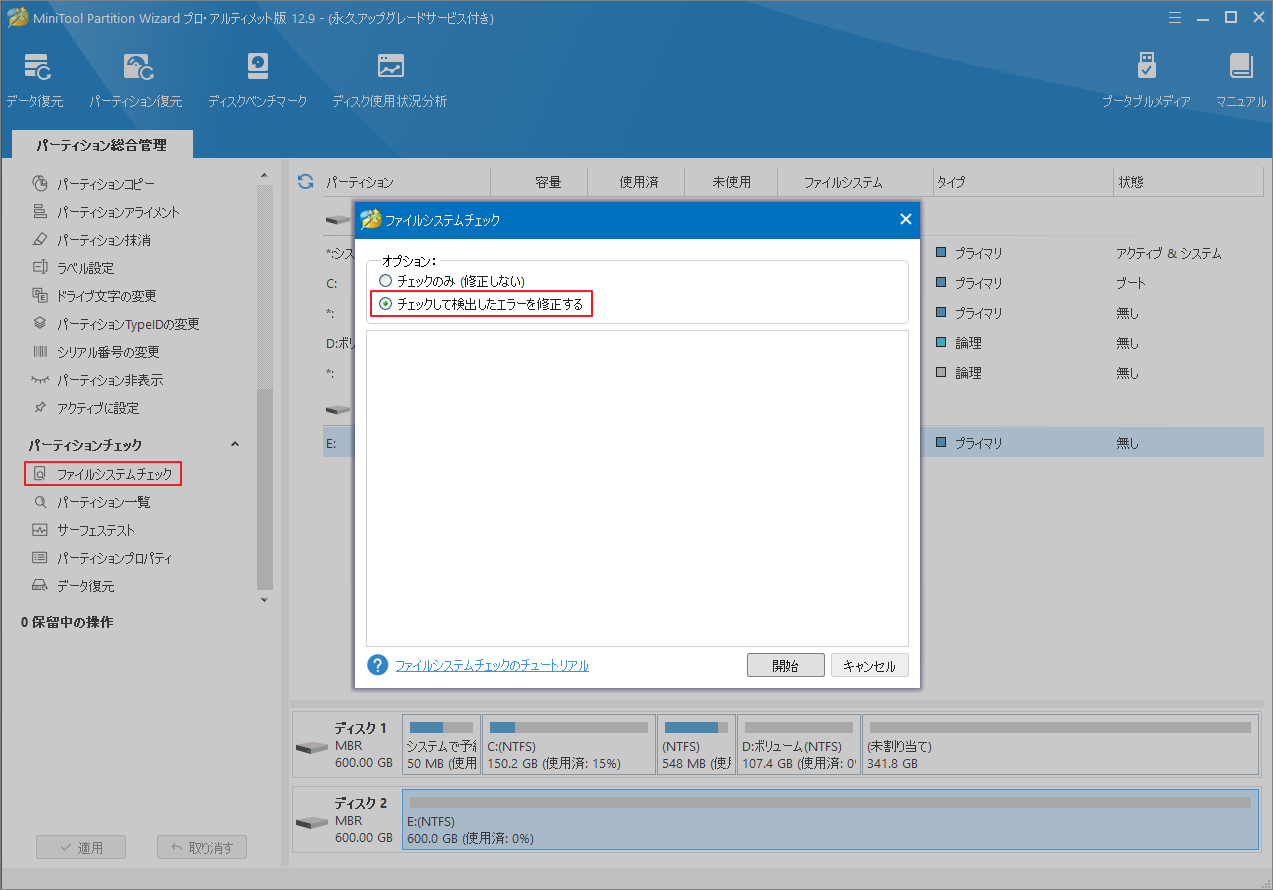
Task: Select the C:(NTFS) block in disk map
Action: [x=568, y=745]
